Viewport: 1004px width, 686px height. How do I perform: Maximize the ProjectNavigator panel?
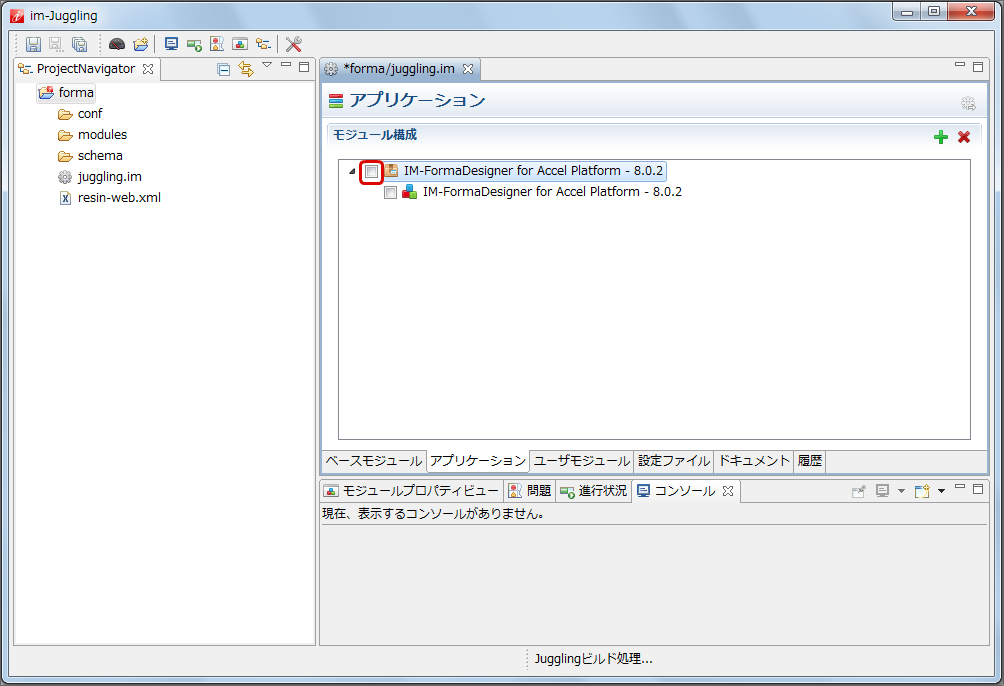click(304, 67)
